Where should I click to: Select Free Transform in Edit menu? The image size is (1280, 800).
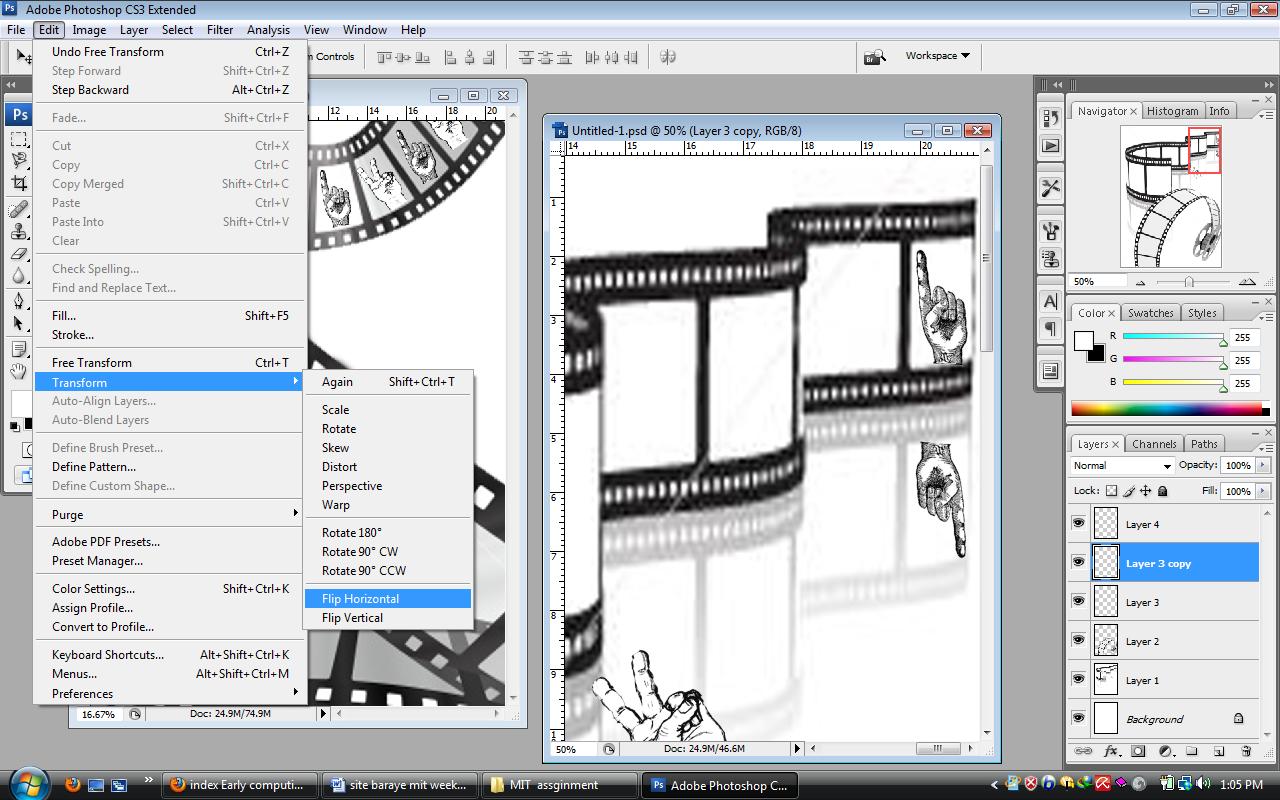coord(170,362)
